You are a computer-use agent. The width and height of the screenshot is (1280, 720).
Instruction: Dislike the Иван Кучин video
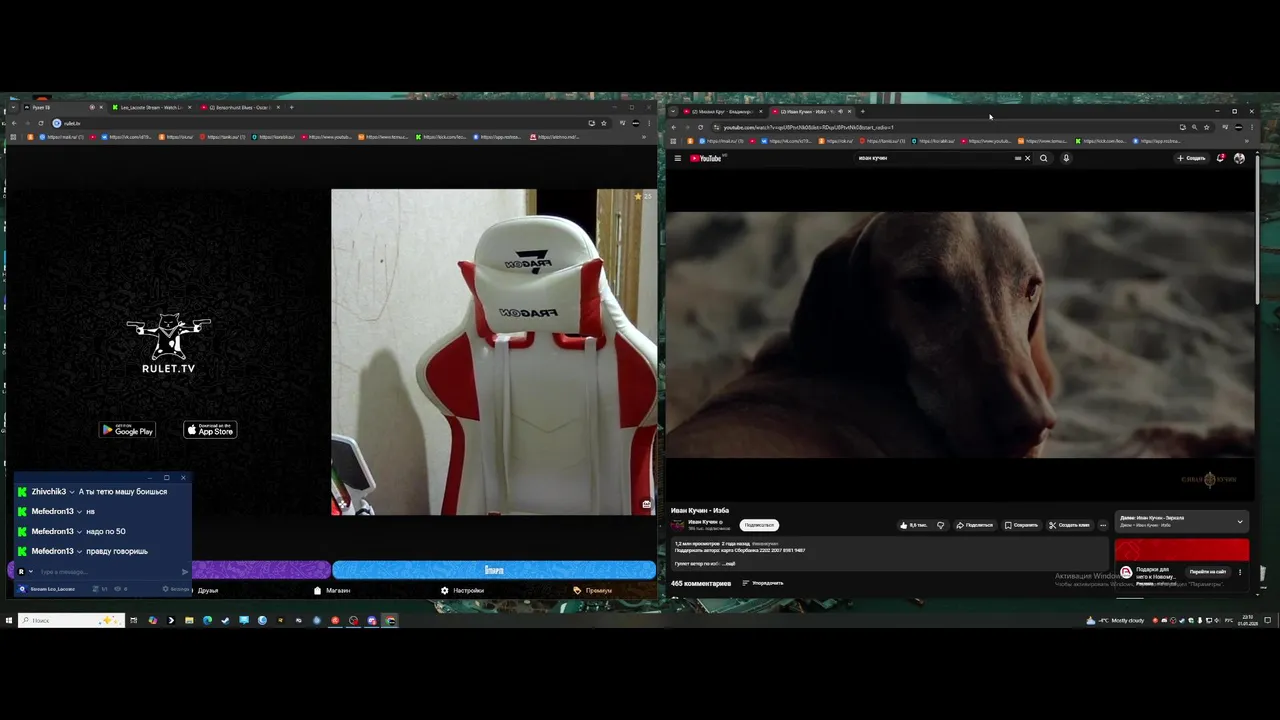(940, 525)
